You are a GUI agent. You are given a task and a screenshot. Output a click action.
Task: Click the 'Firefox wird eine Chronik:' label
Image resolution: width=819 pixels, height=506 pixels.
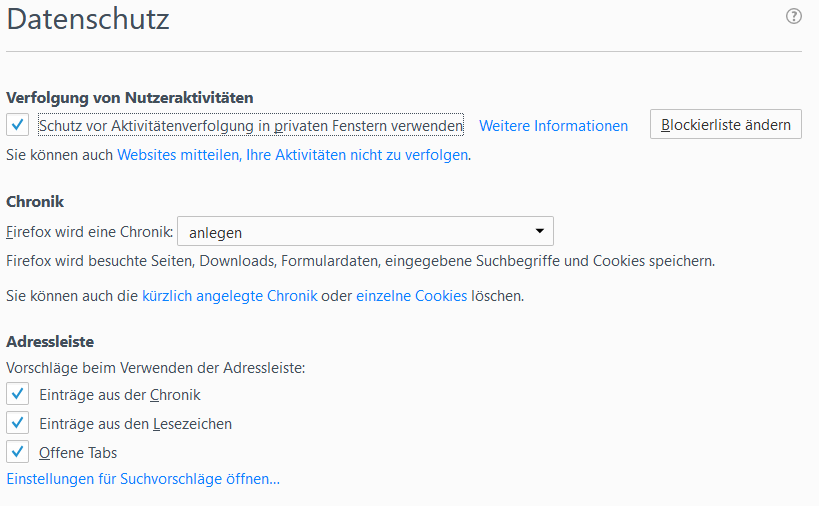tap(90, 232)
